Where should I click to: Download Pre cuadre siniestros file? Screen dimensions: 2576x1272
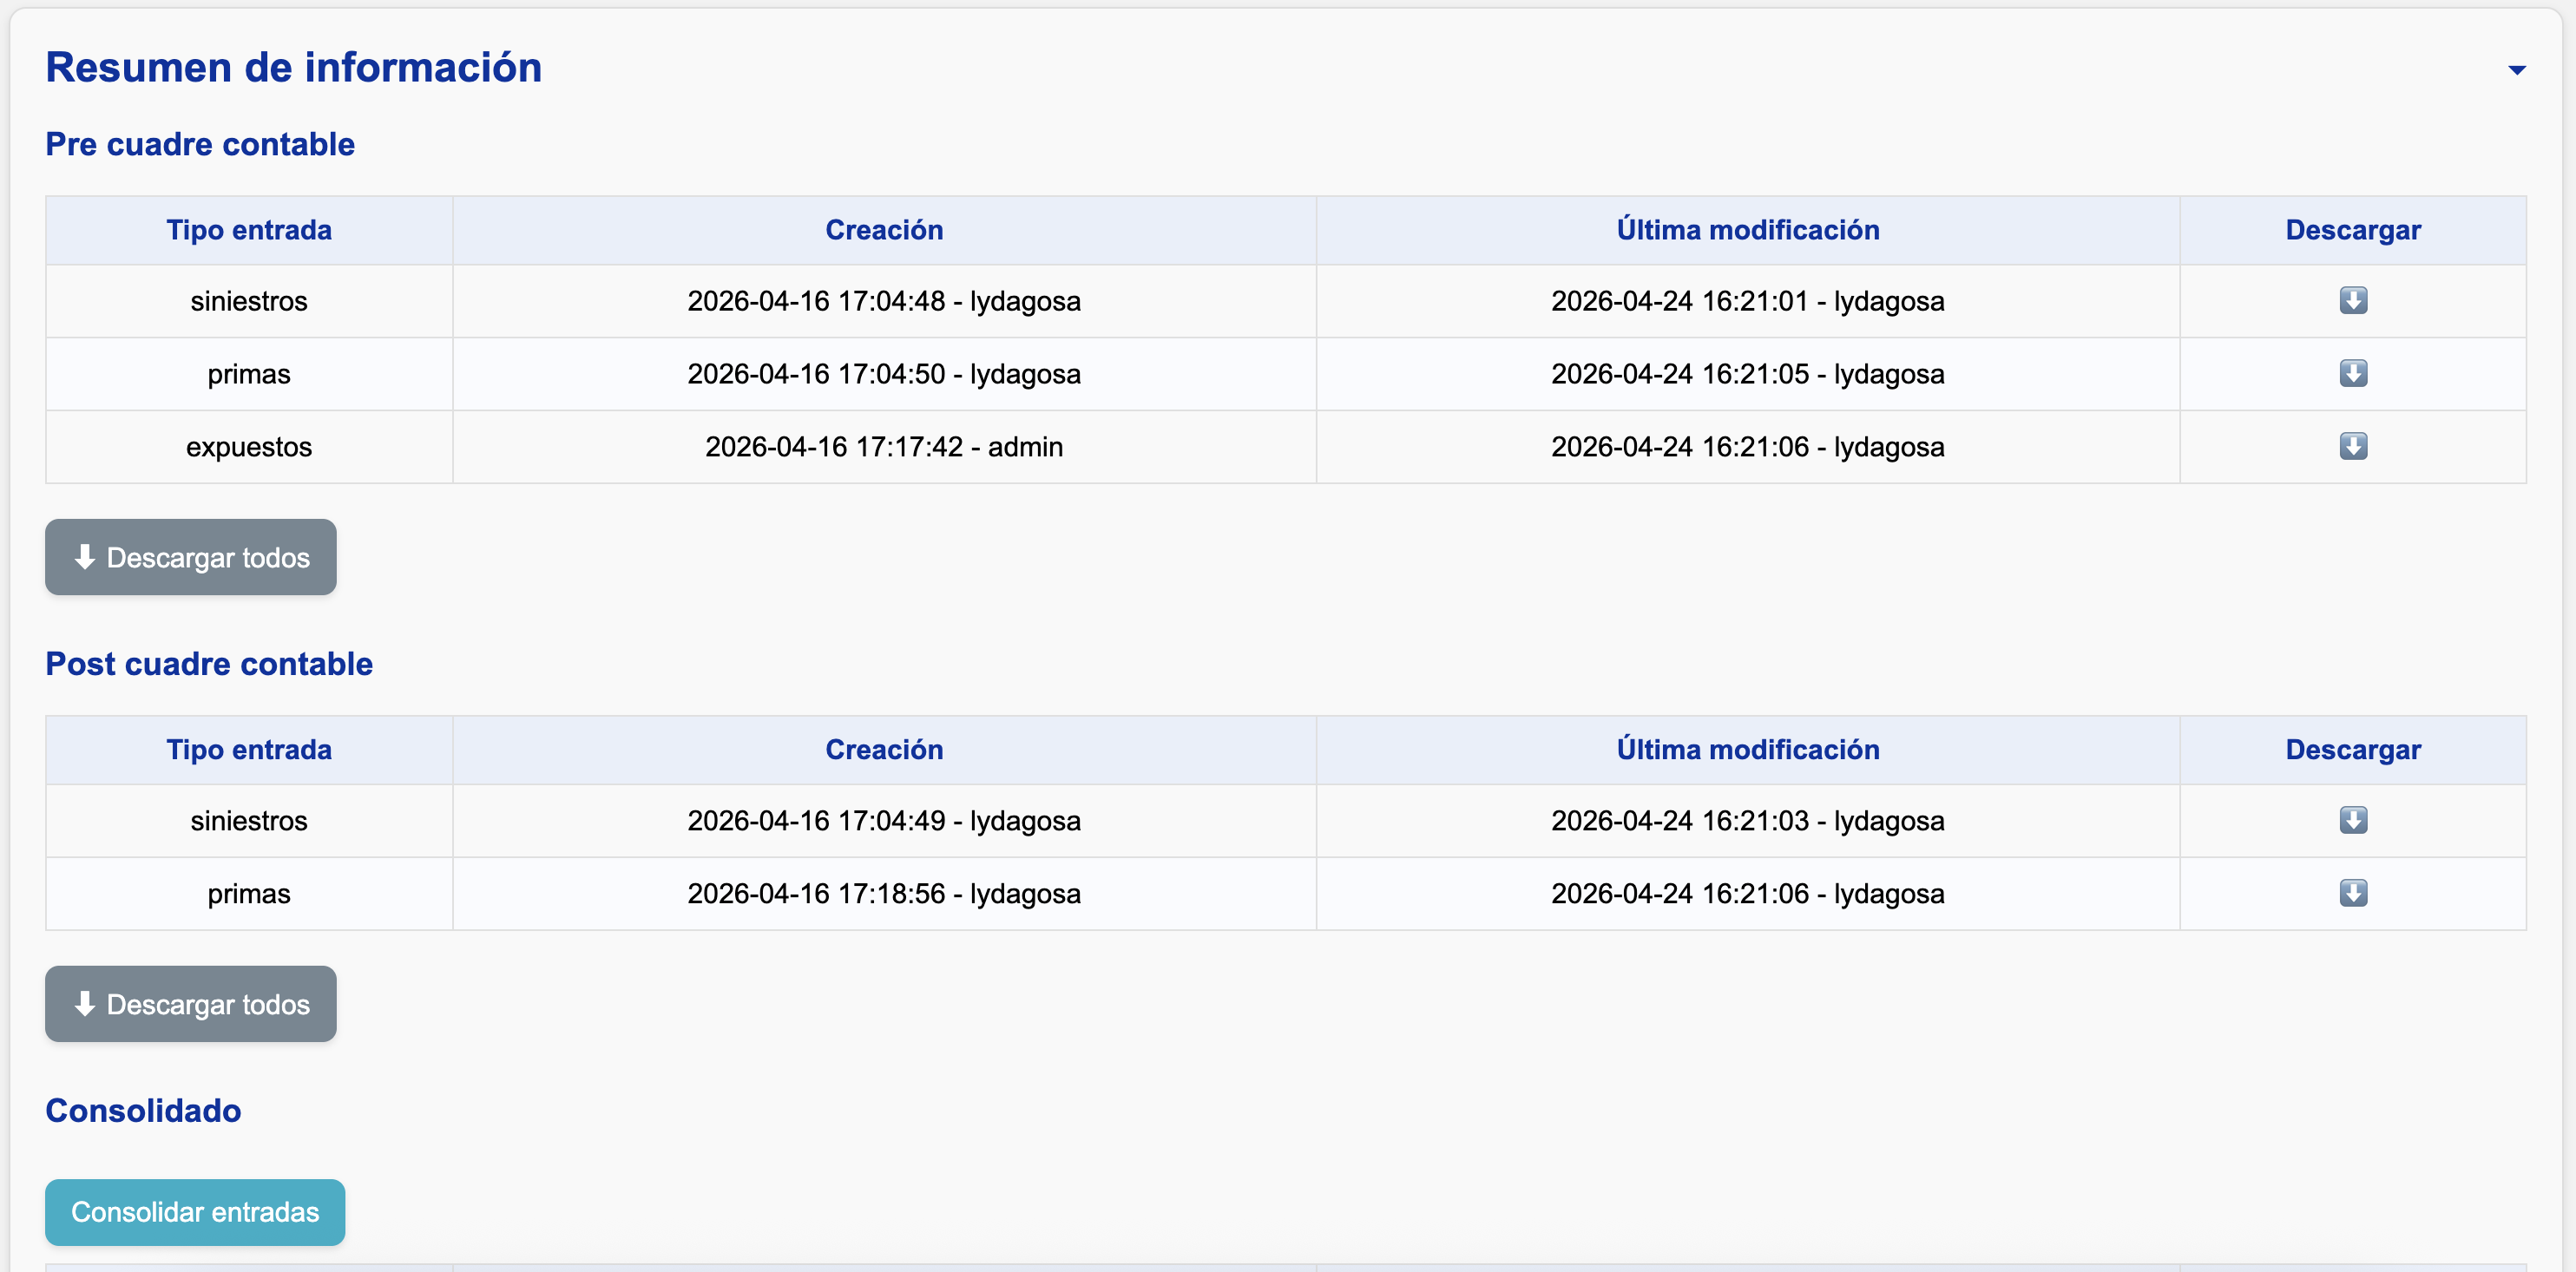click(2353, 300)
